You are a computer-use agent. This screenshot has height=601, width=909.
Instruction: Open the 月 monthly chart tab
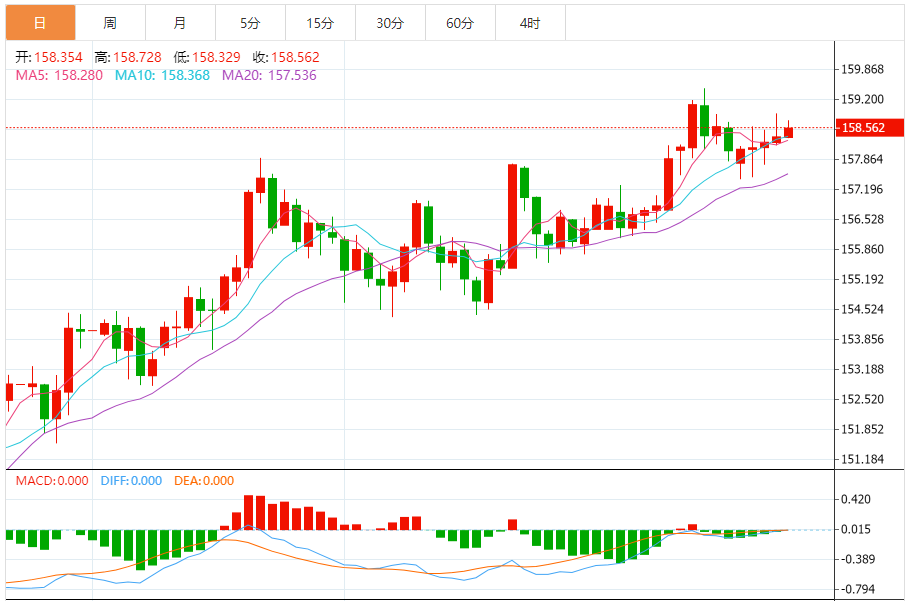179,22
